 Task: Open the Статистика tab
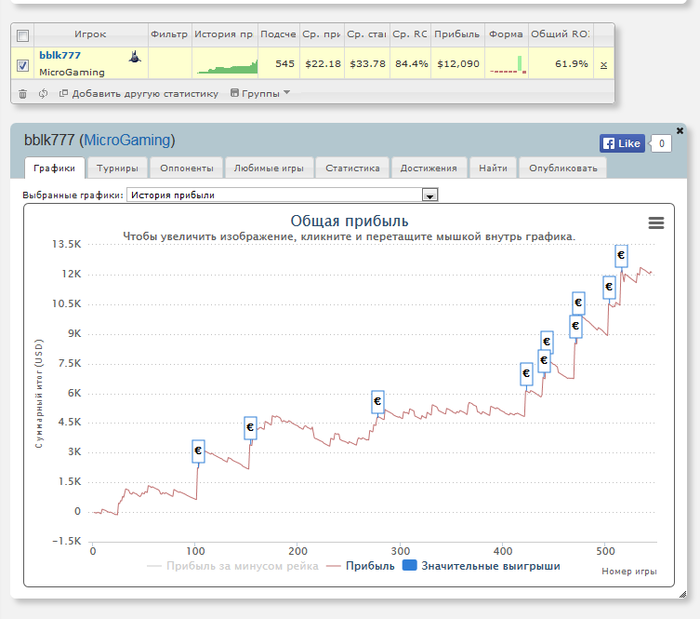pyautogui.click(x=352, y=168)
